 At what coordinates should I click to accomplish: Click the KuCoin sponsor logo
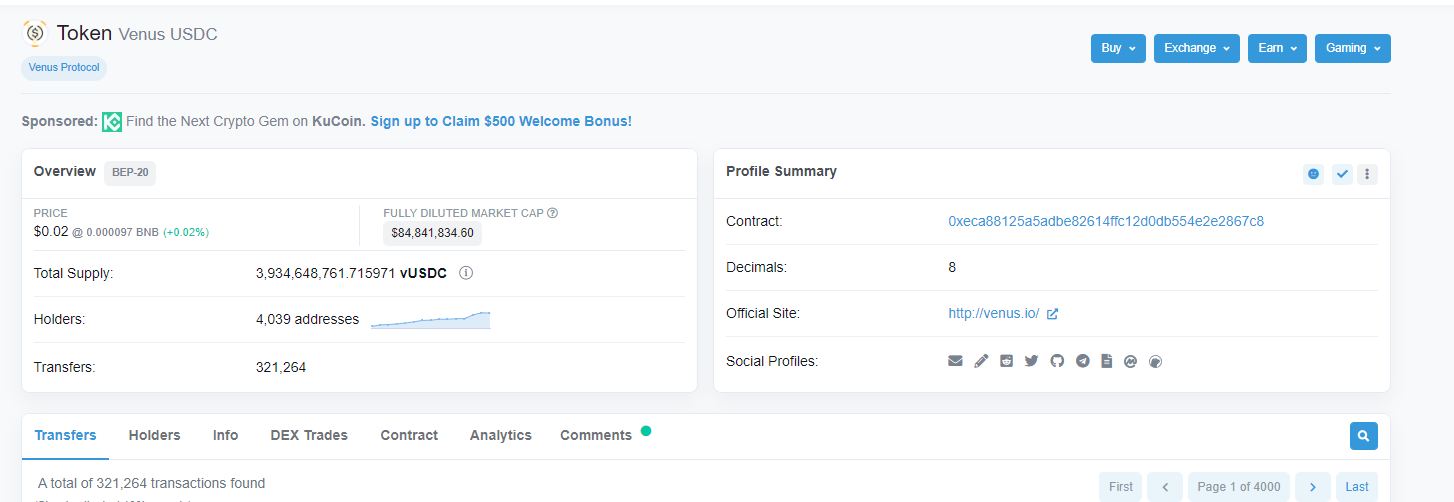pos(112,121)
